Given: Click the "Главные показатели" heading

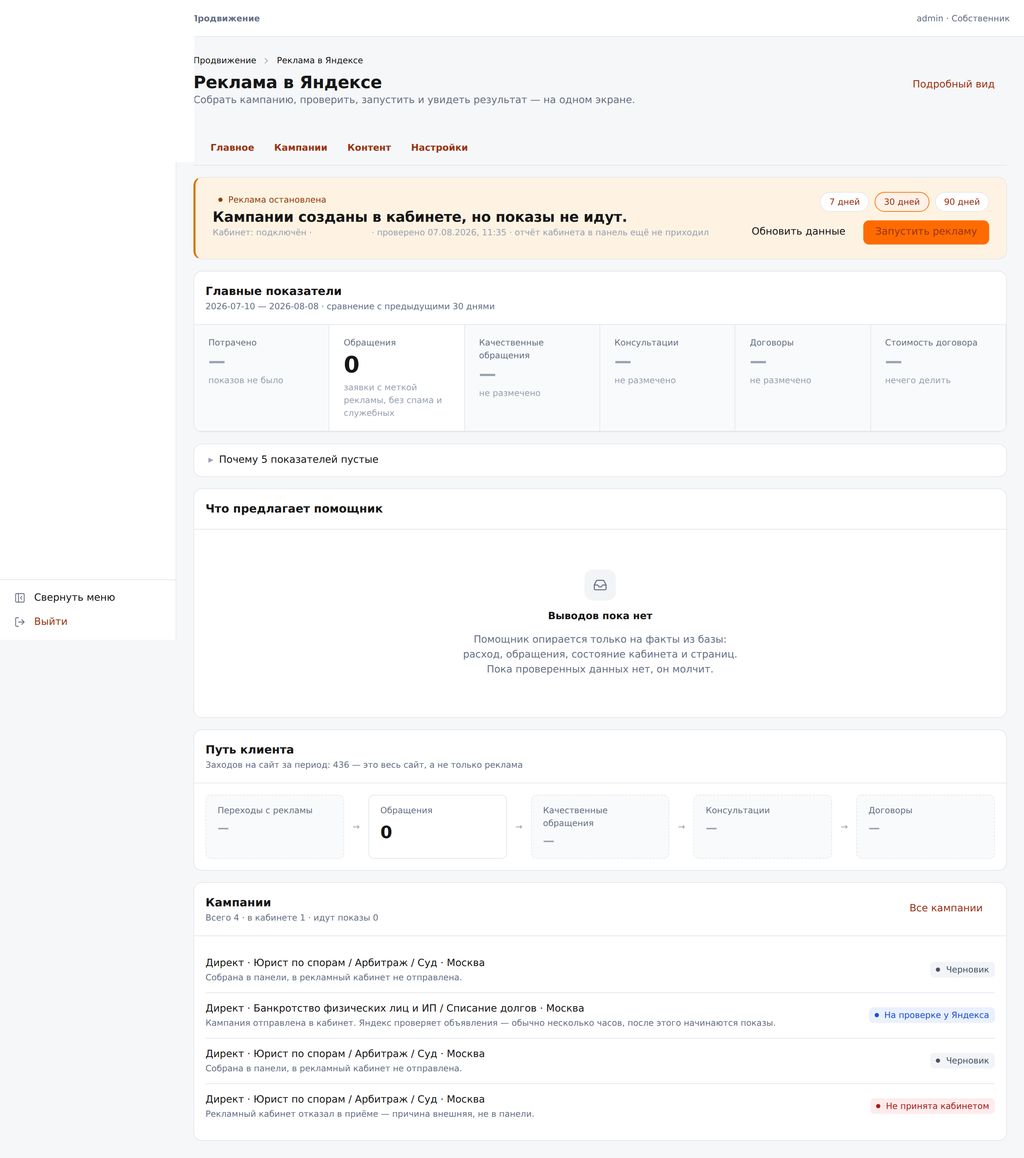Looking at the screenshot, I should click(273, 291).
